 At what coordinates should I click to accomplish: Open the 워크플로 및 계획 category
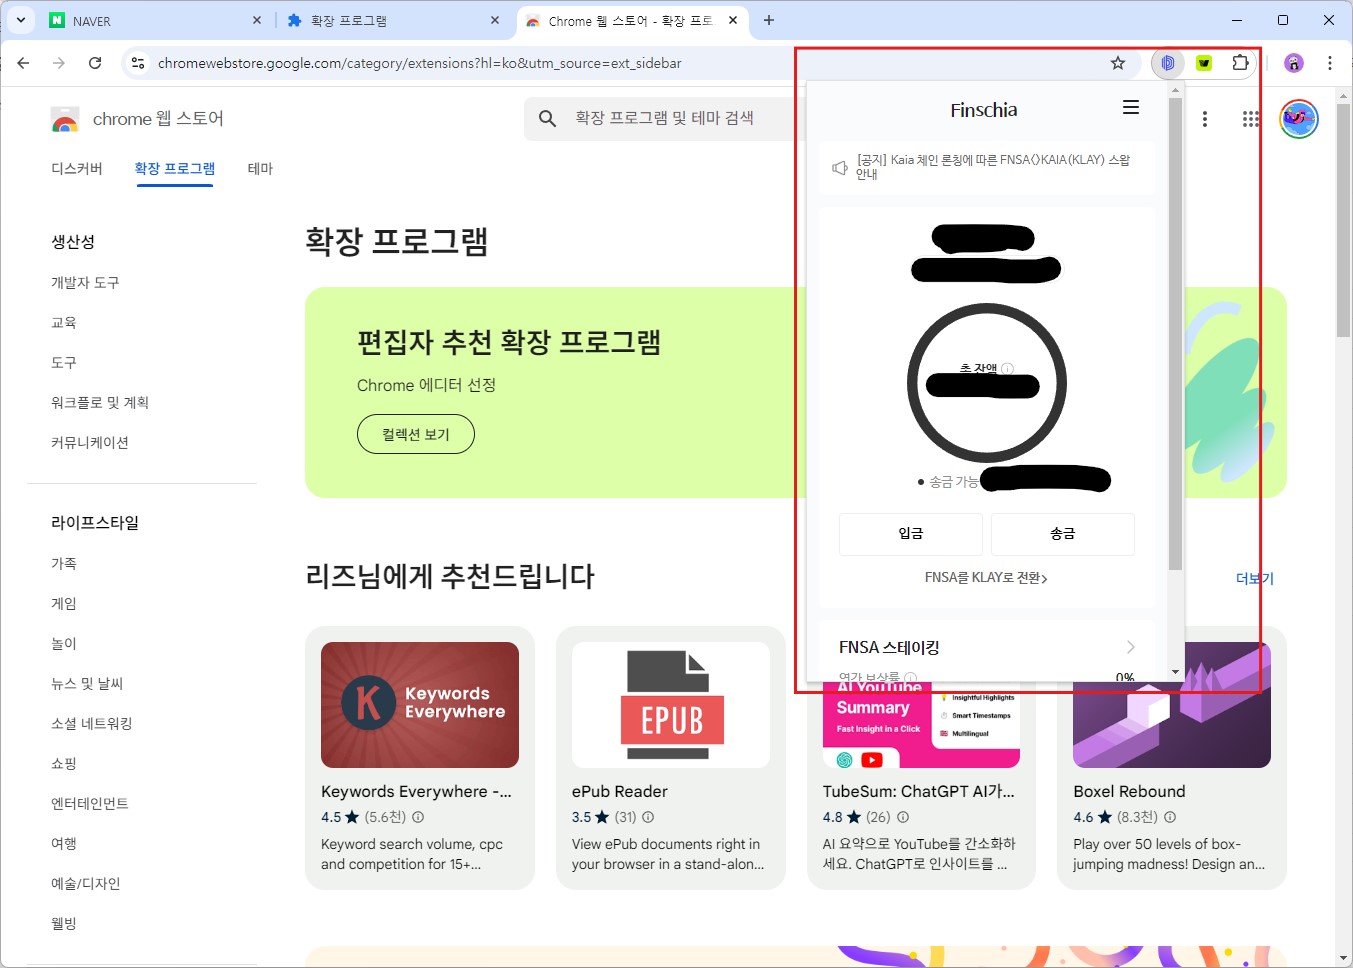100,403
